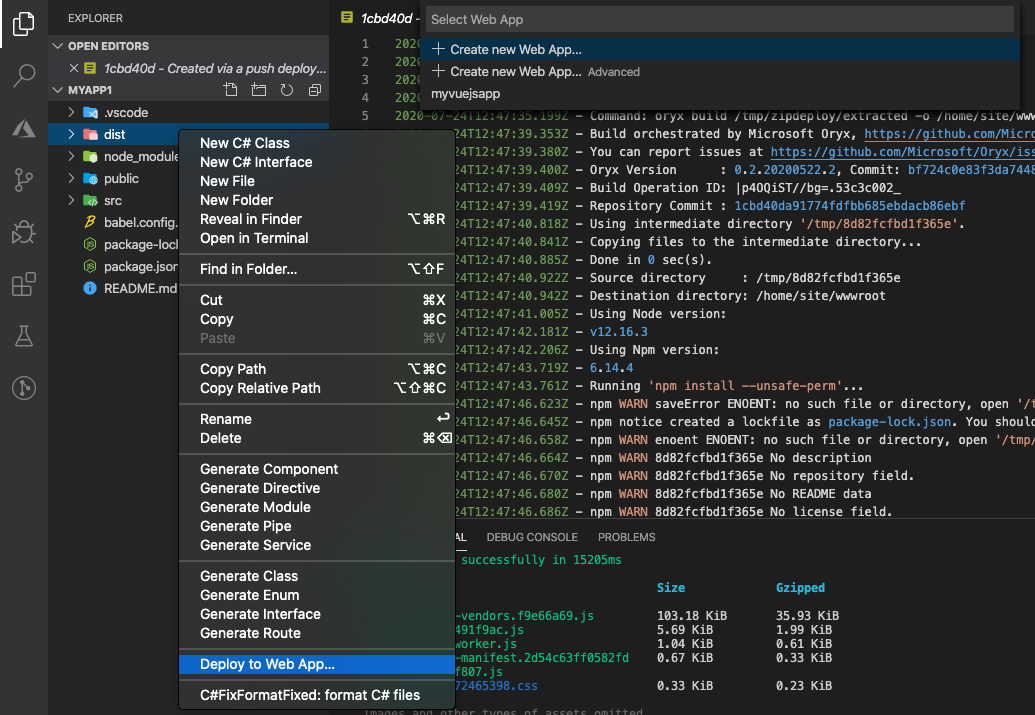Click the dist folder icon
This screenshot has width=1035, height=715.
90,134
